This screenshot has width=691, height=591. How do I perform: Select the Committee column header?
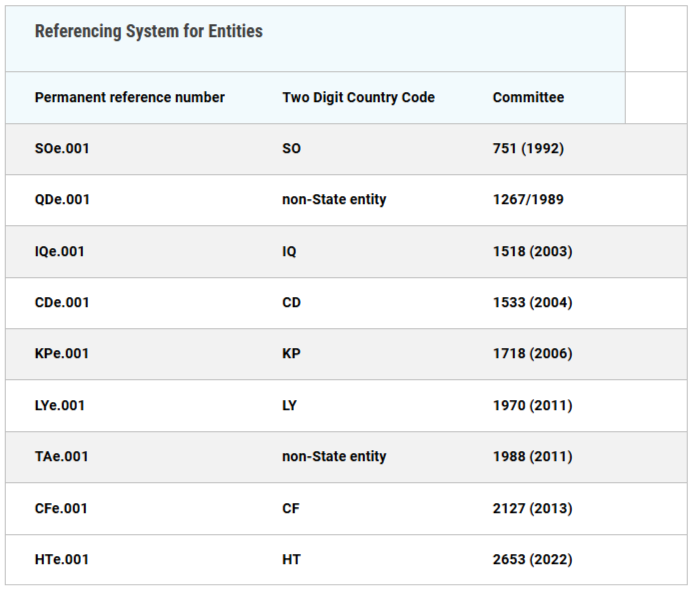528,97
